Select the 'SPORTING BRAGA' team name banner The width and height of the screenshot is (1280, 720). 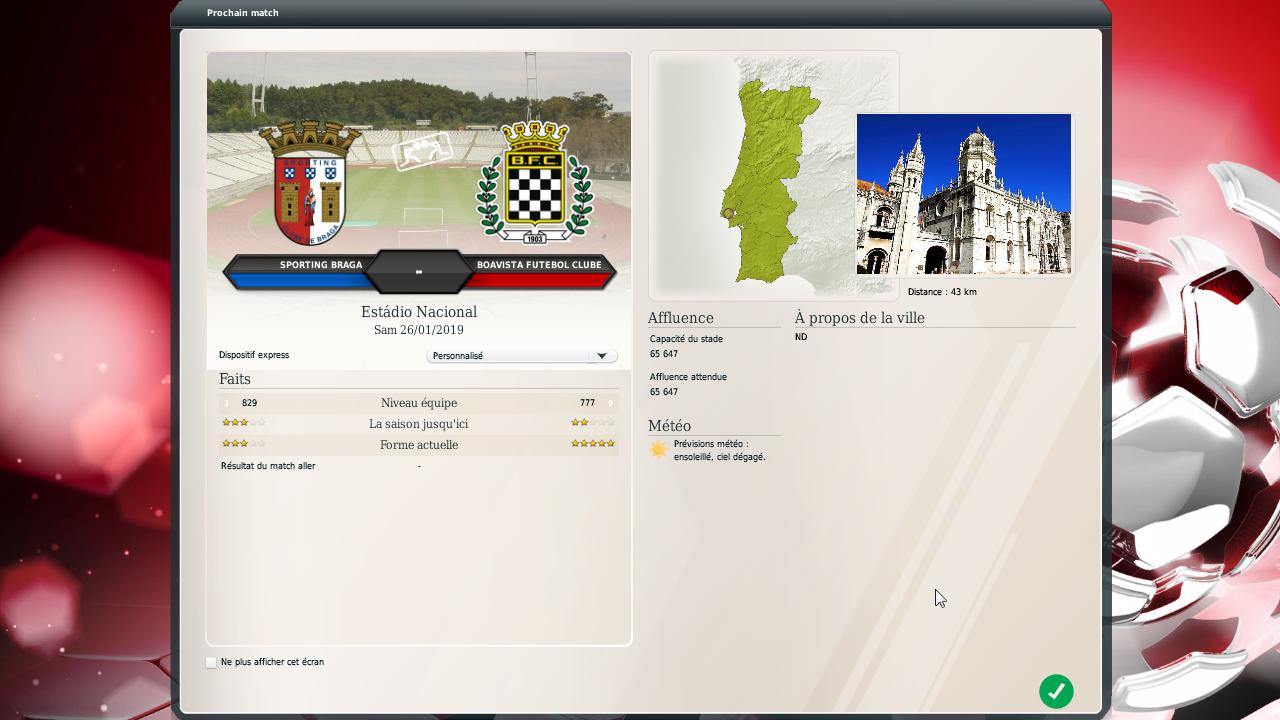tap(321, 265)
